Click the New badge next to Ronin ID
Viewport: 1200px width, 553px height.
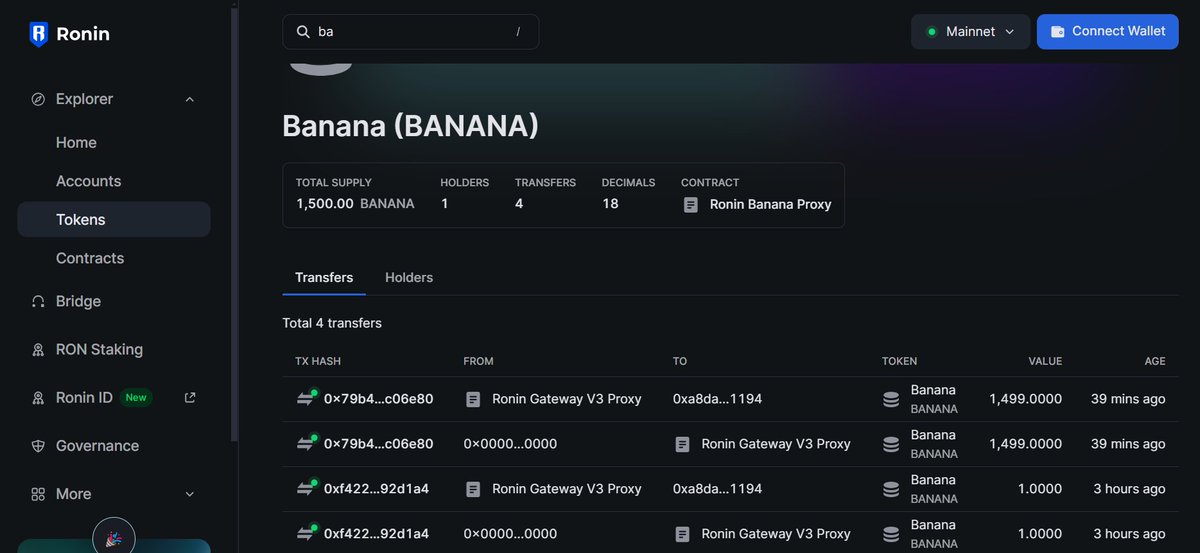point(136,398)
